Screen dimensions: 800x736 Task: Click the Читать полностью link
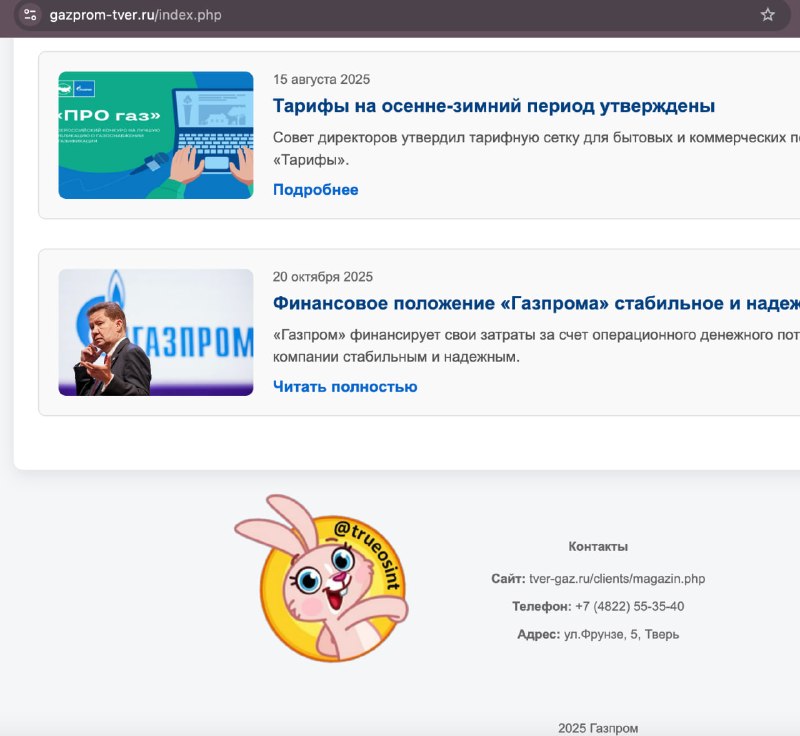click(345, 387)
